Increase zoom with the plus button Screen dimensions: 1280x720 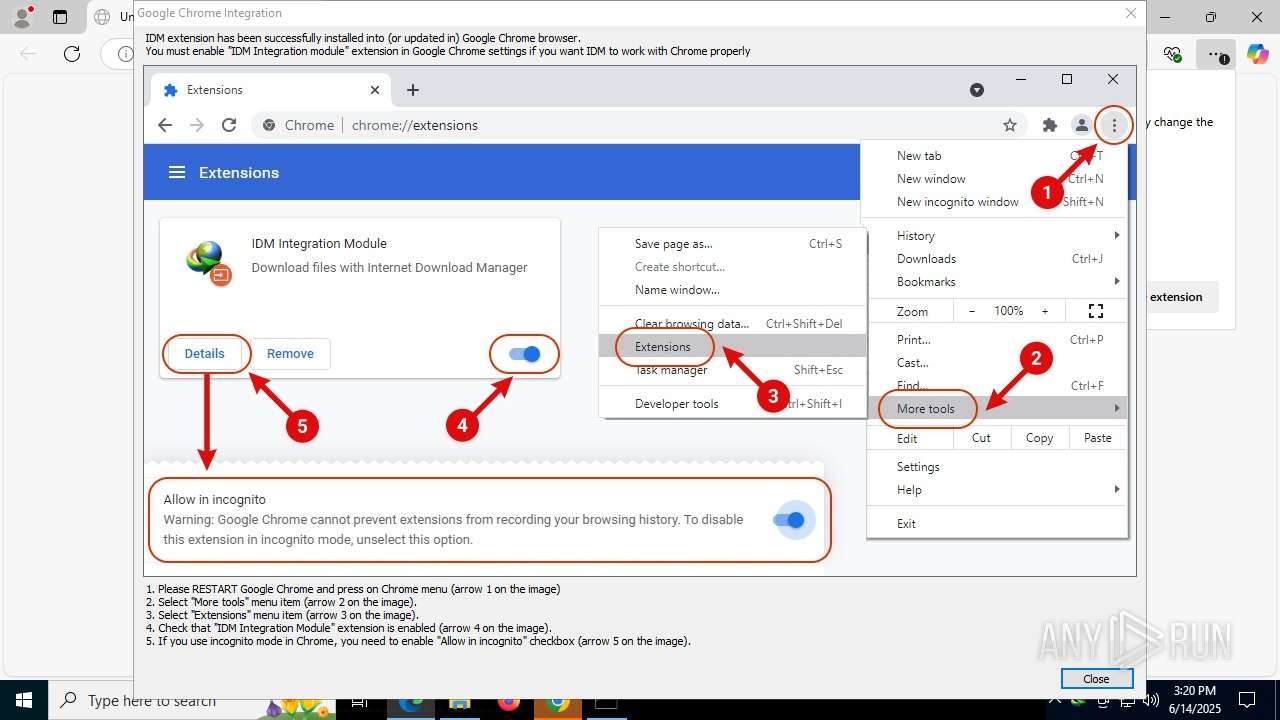click(x=1046, y=311)
